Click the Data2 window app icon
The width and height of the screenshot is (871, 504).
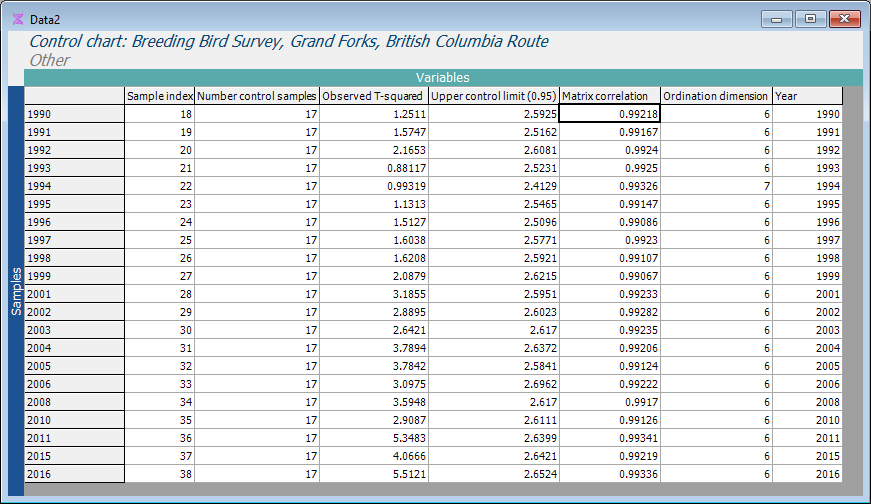coord(17,19)
